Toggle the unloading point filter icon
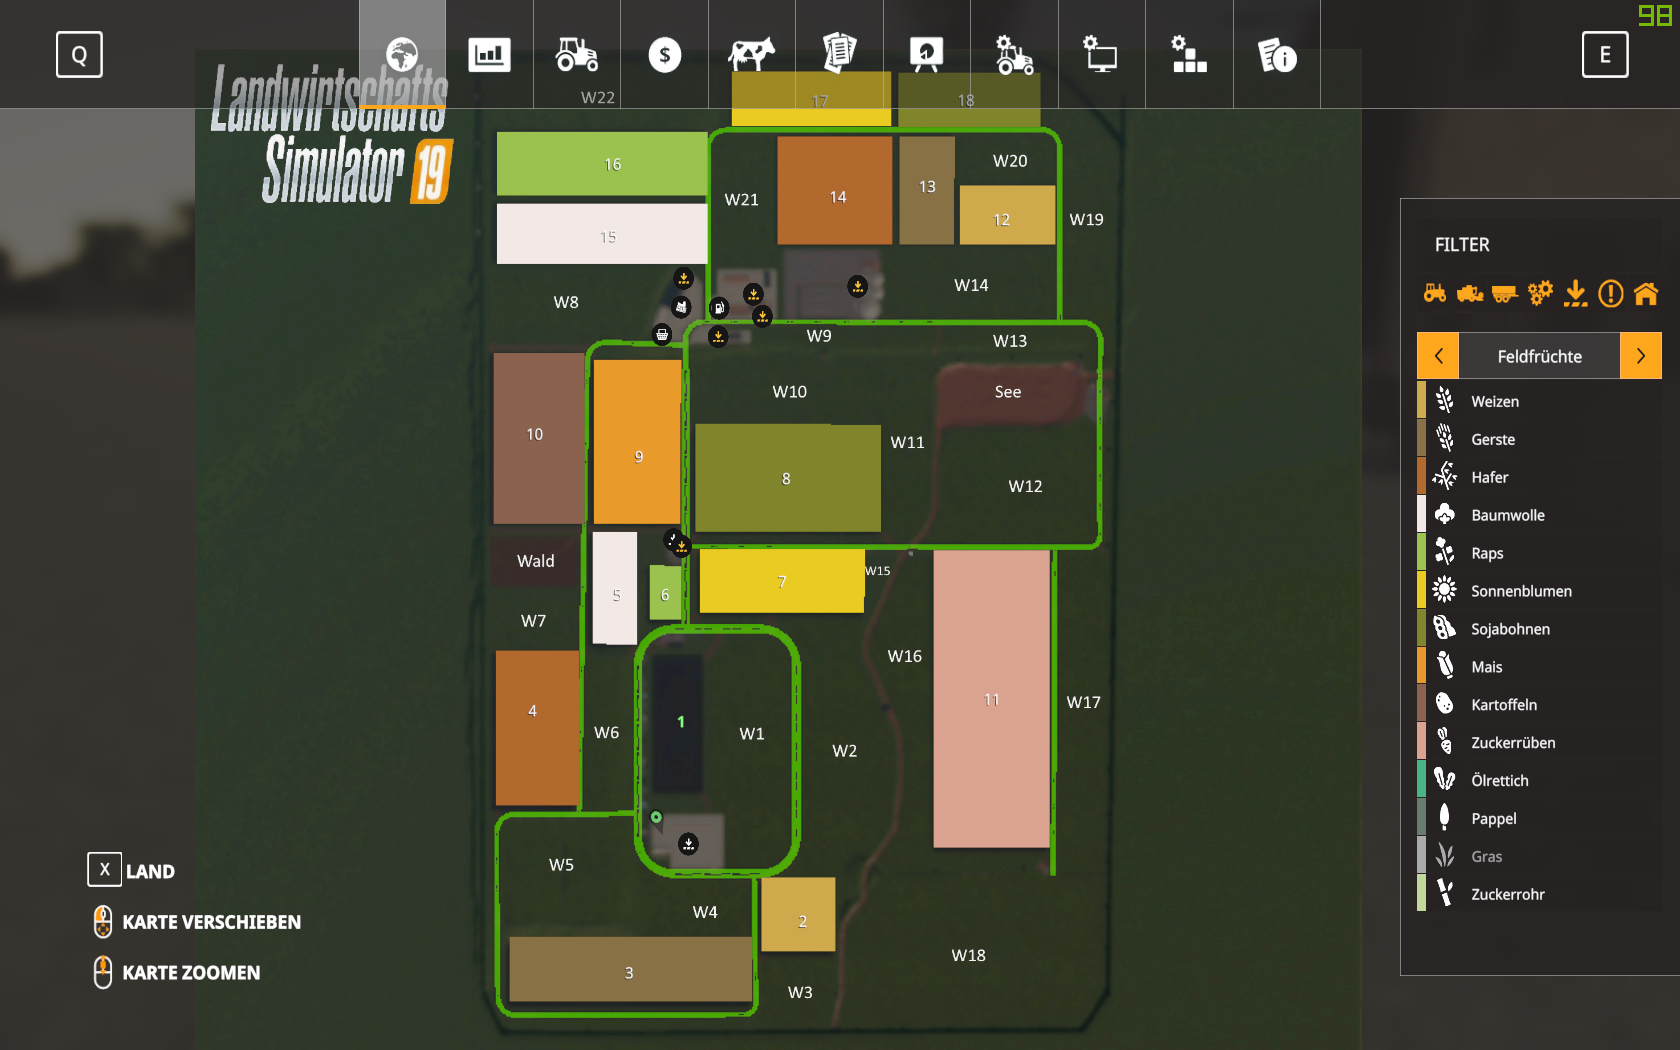 1575,293
